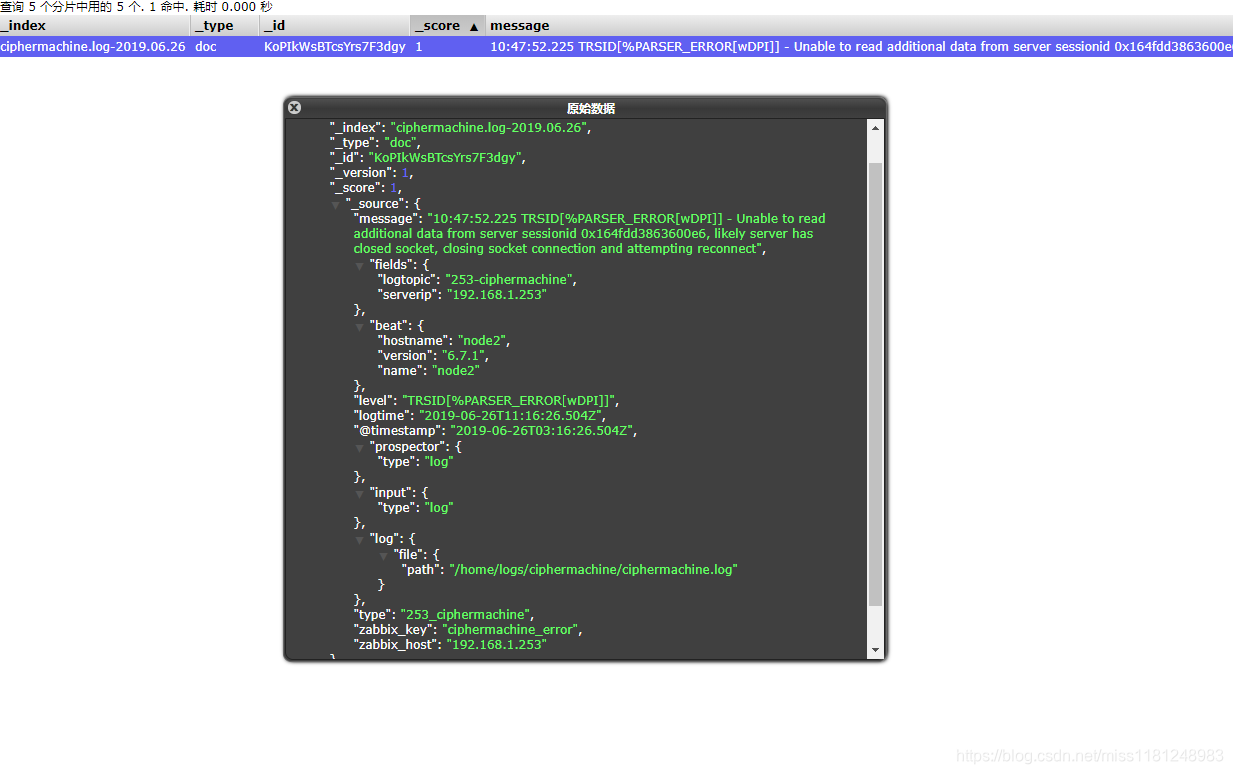
Task: Click the dialog scrollbar up arrow
Action: click(x=876, y=128)
